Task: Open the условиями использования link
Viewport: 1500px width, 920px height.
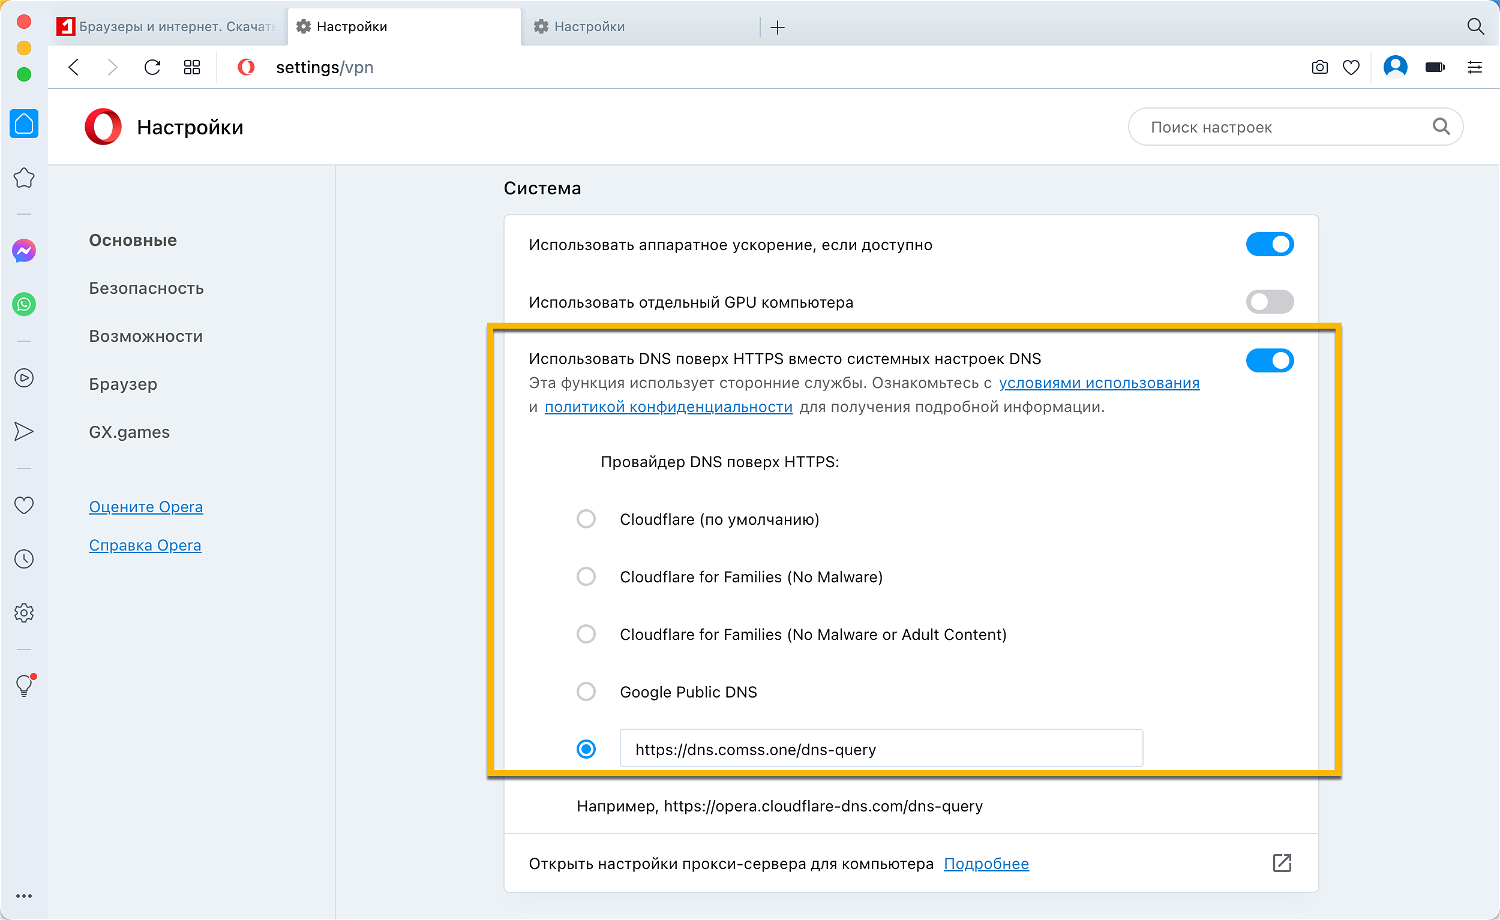Action: click(x=1099, y=383)
